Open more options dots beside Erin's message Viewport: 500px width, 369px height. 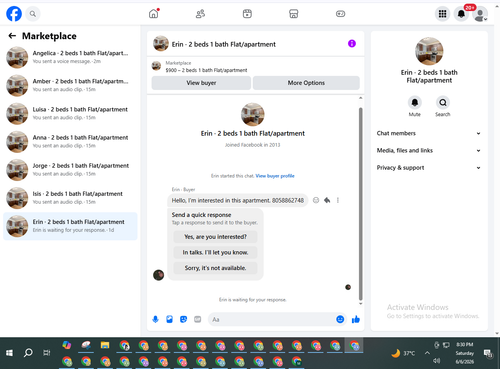point(338,200)
